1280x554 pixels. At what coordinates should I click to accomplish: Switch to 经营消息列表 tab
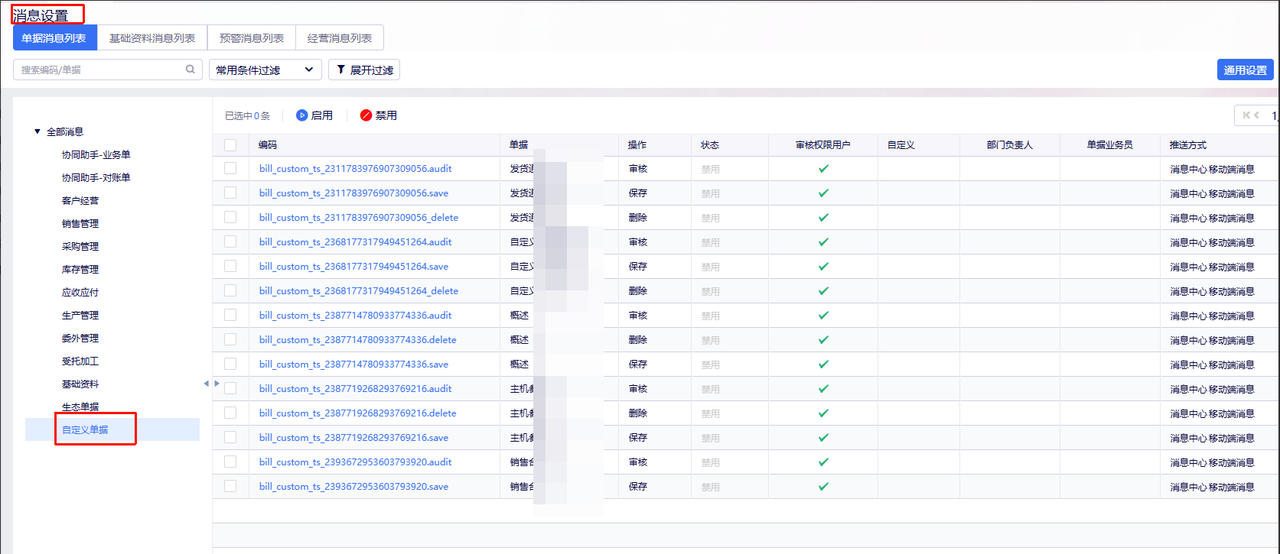340,38
